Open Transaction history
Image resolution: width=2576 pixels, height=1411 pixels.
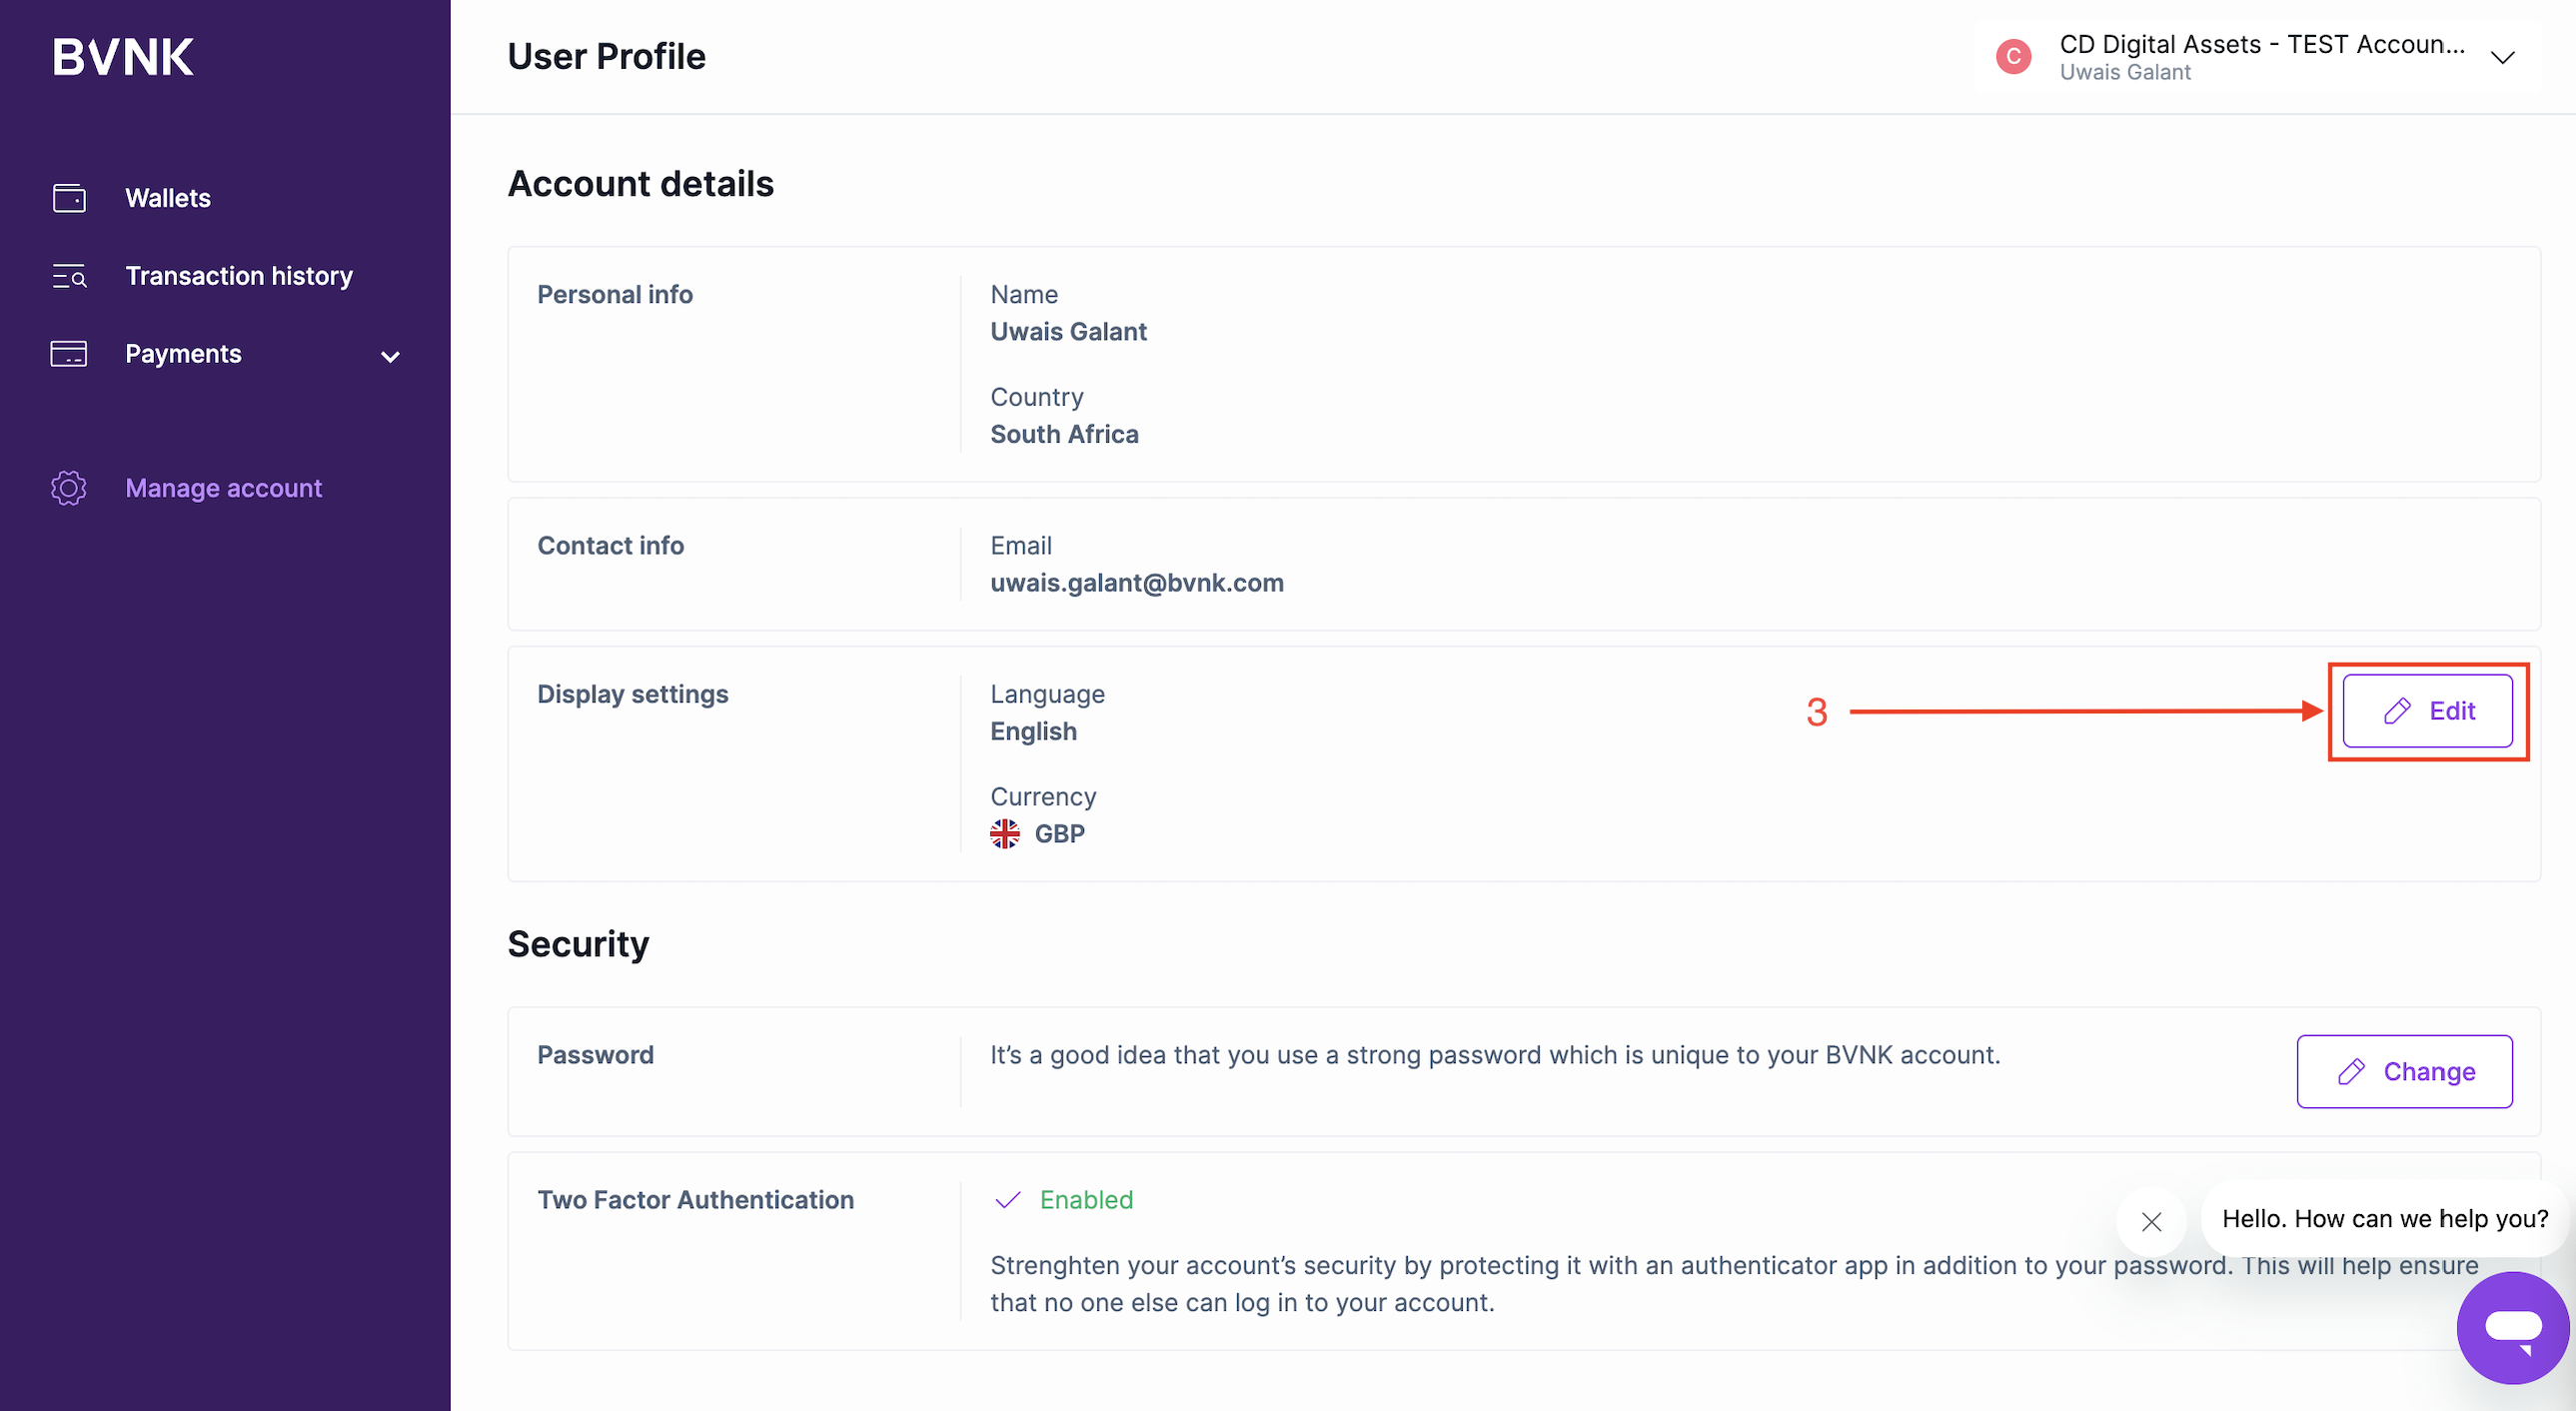point(239,276)
